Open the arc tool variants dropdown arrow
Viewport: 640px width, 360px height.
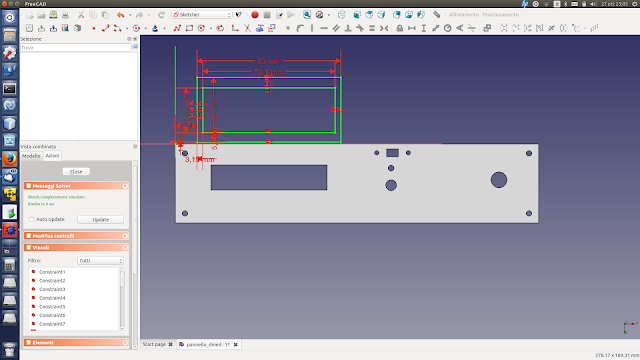click(127, 29)
